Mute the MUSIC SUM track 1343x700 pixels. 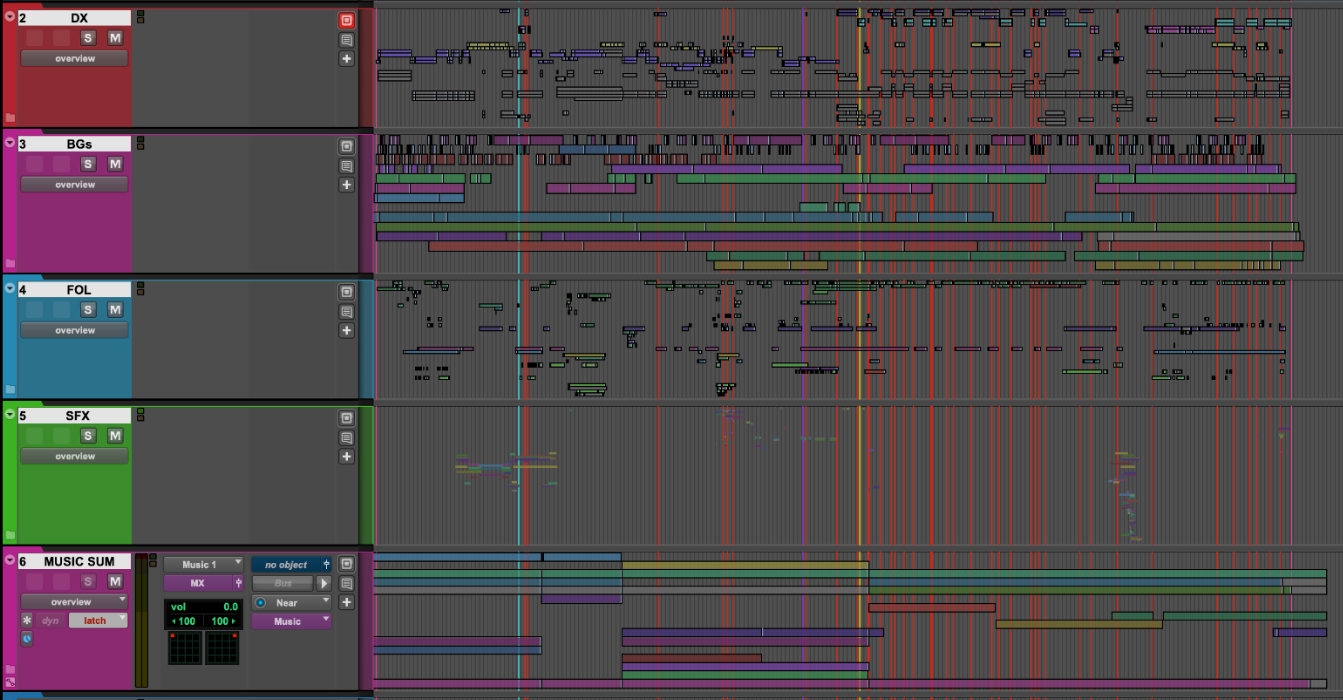pyautogui.click(x=115, y=582)
